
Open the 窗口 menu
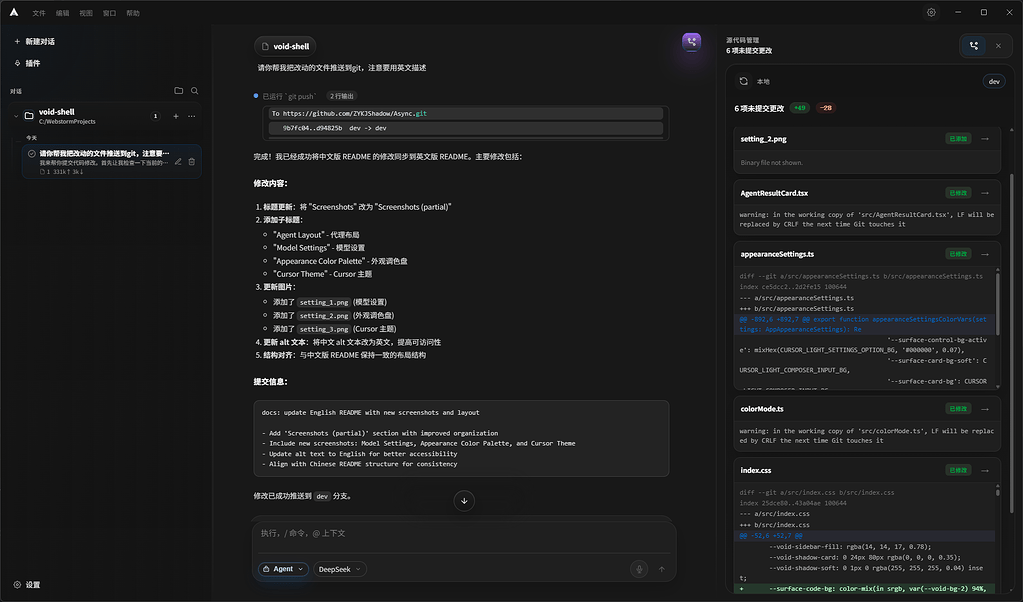110,13
